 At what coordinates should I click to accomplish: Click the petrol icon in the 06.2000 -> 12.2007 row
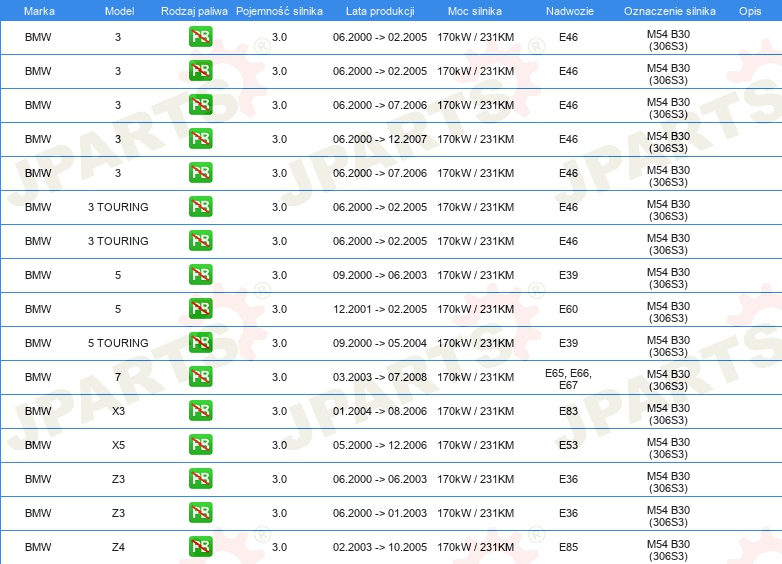point(200,139)
